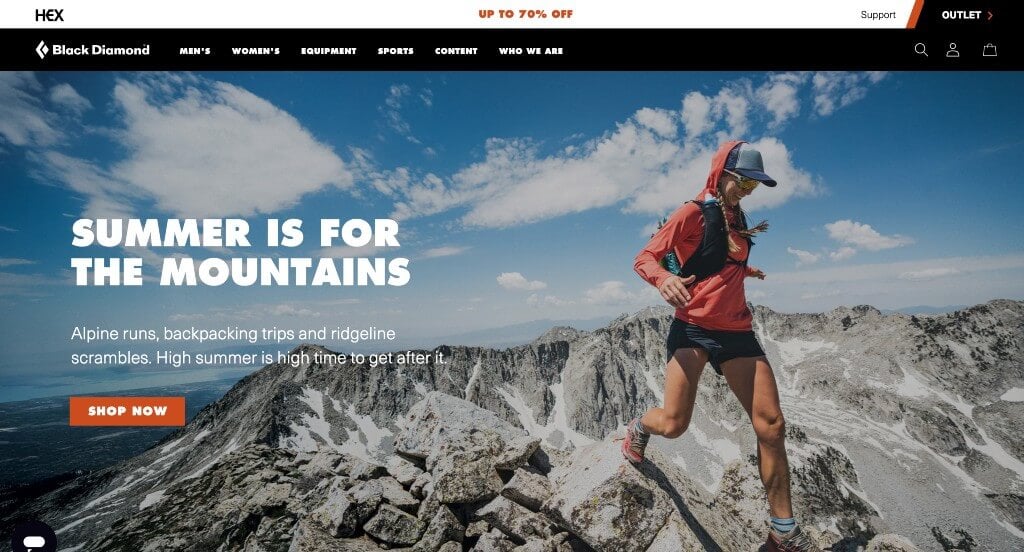
Task: Click the Black Diamond logo
Action: coord(92,50)
